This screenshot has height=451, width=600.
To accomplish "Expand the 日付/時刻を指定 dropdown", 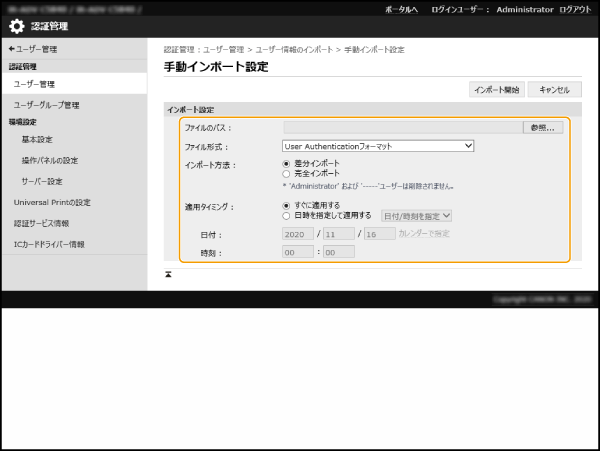I will (x=417, y=214).
